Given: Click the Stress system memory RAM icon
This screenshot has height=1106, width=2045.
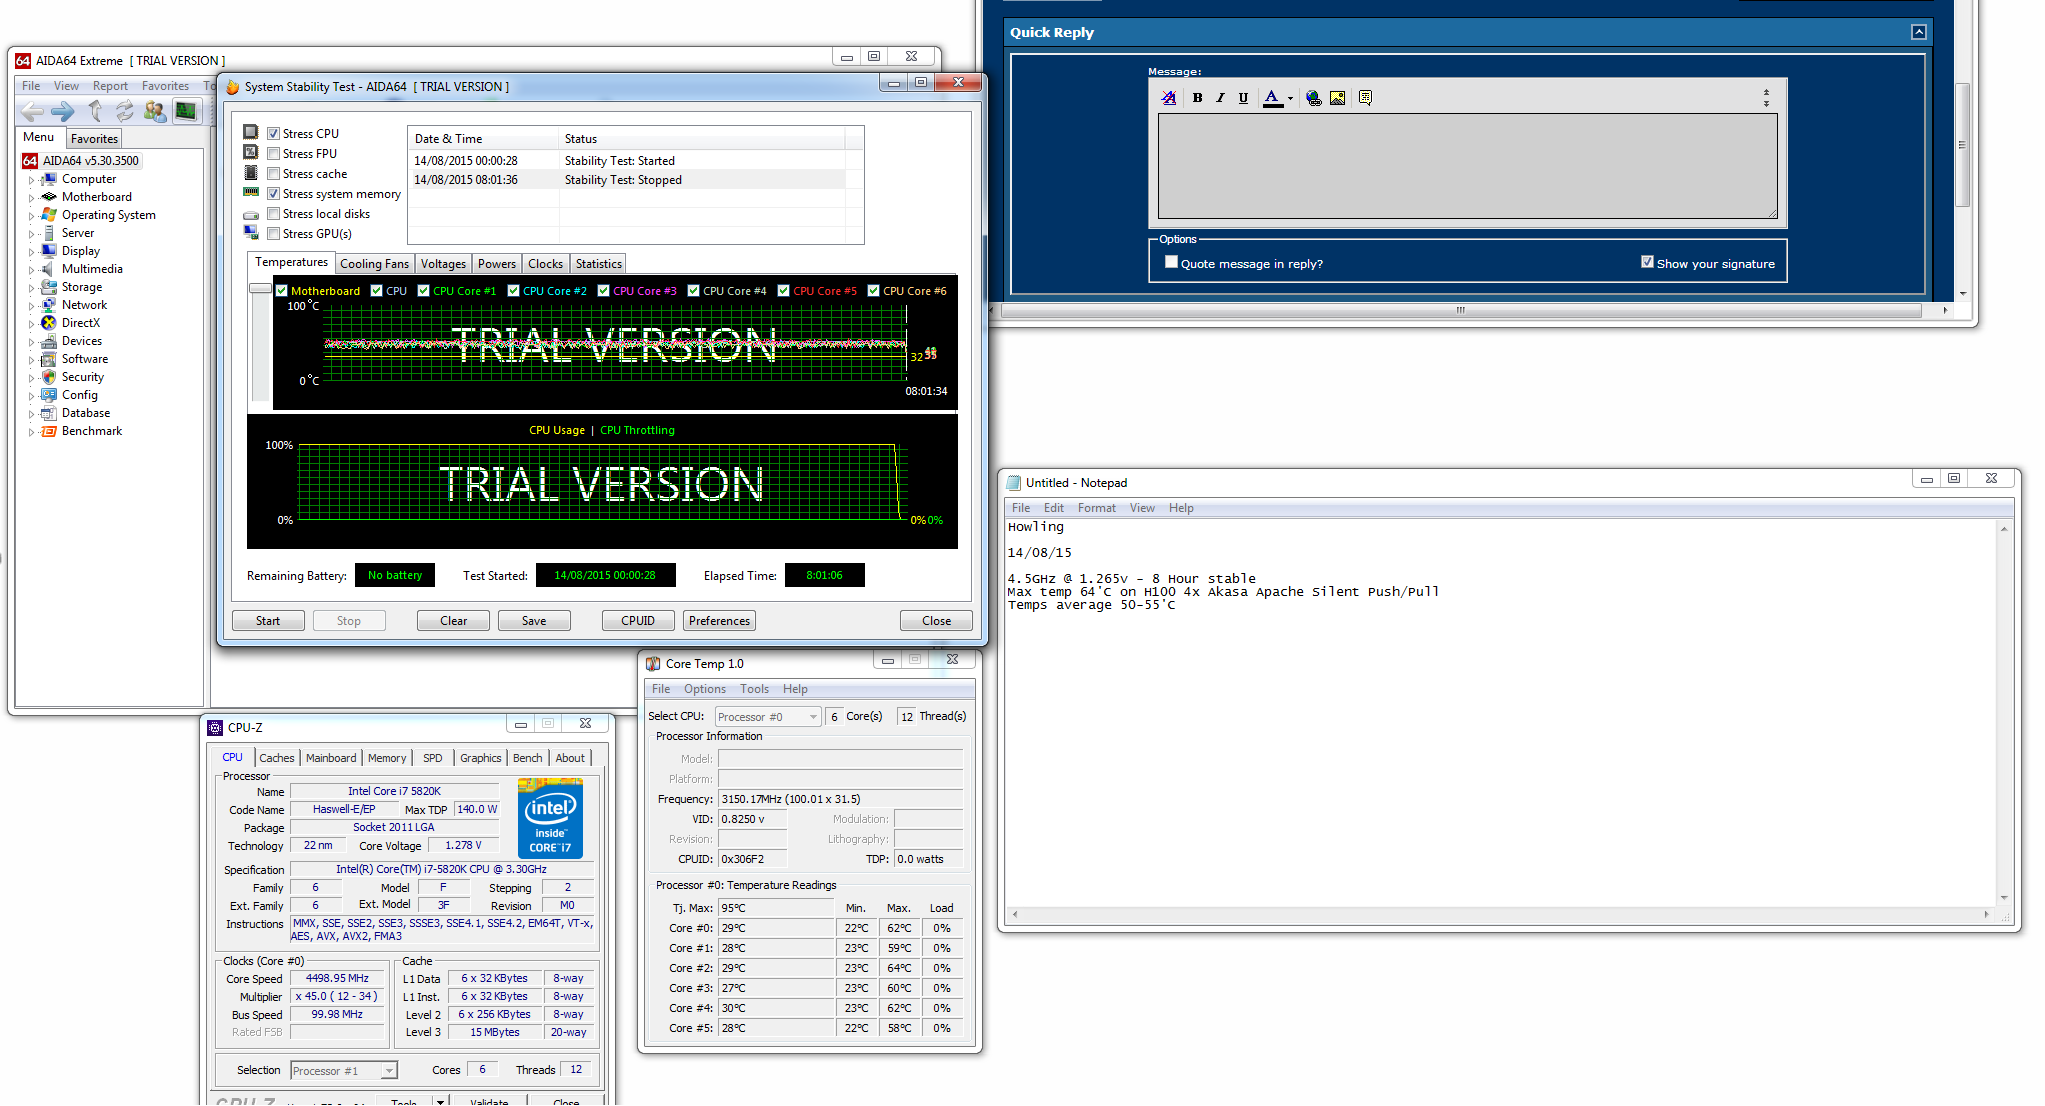Looking at the screenshot, I should pyautogui.click(x=251, y=192).
